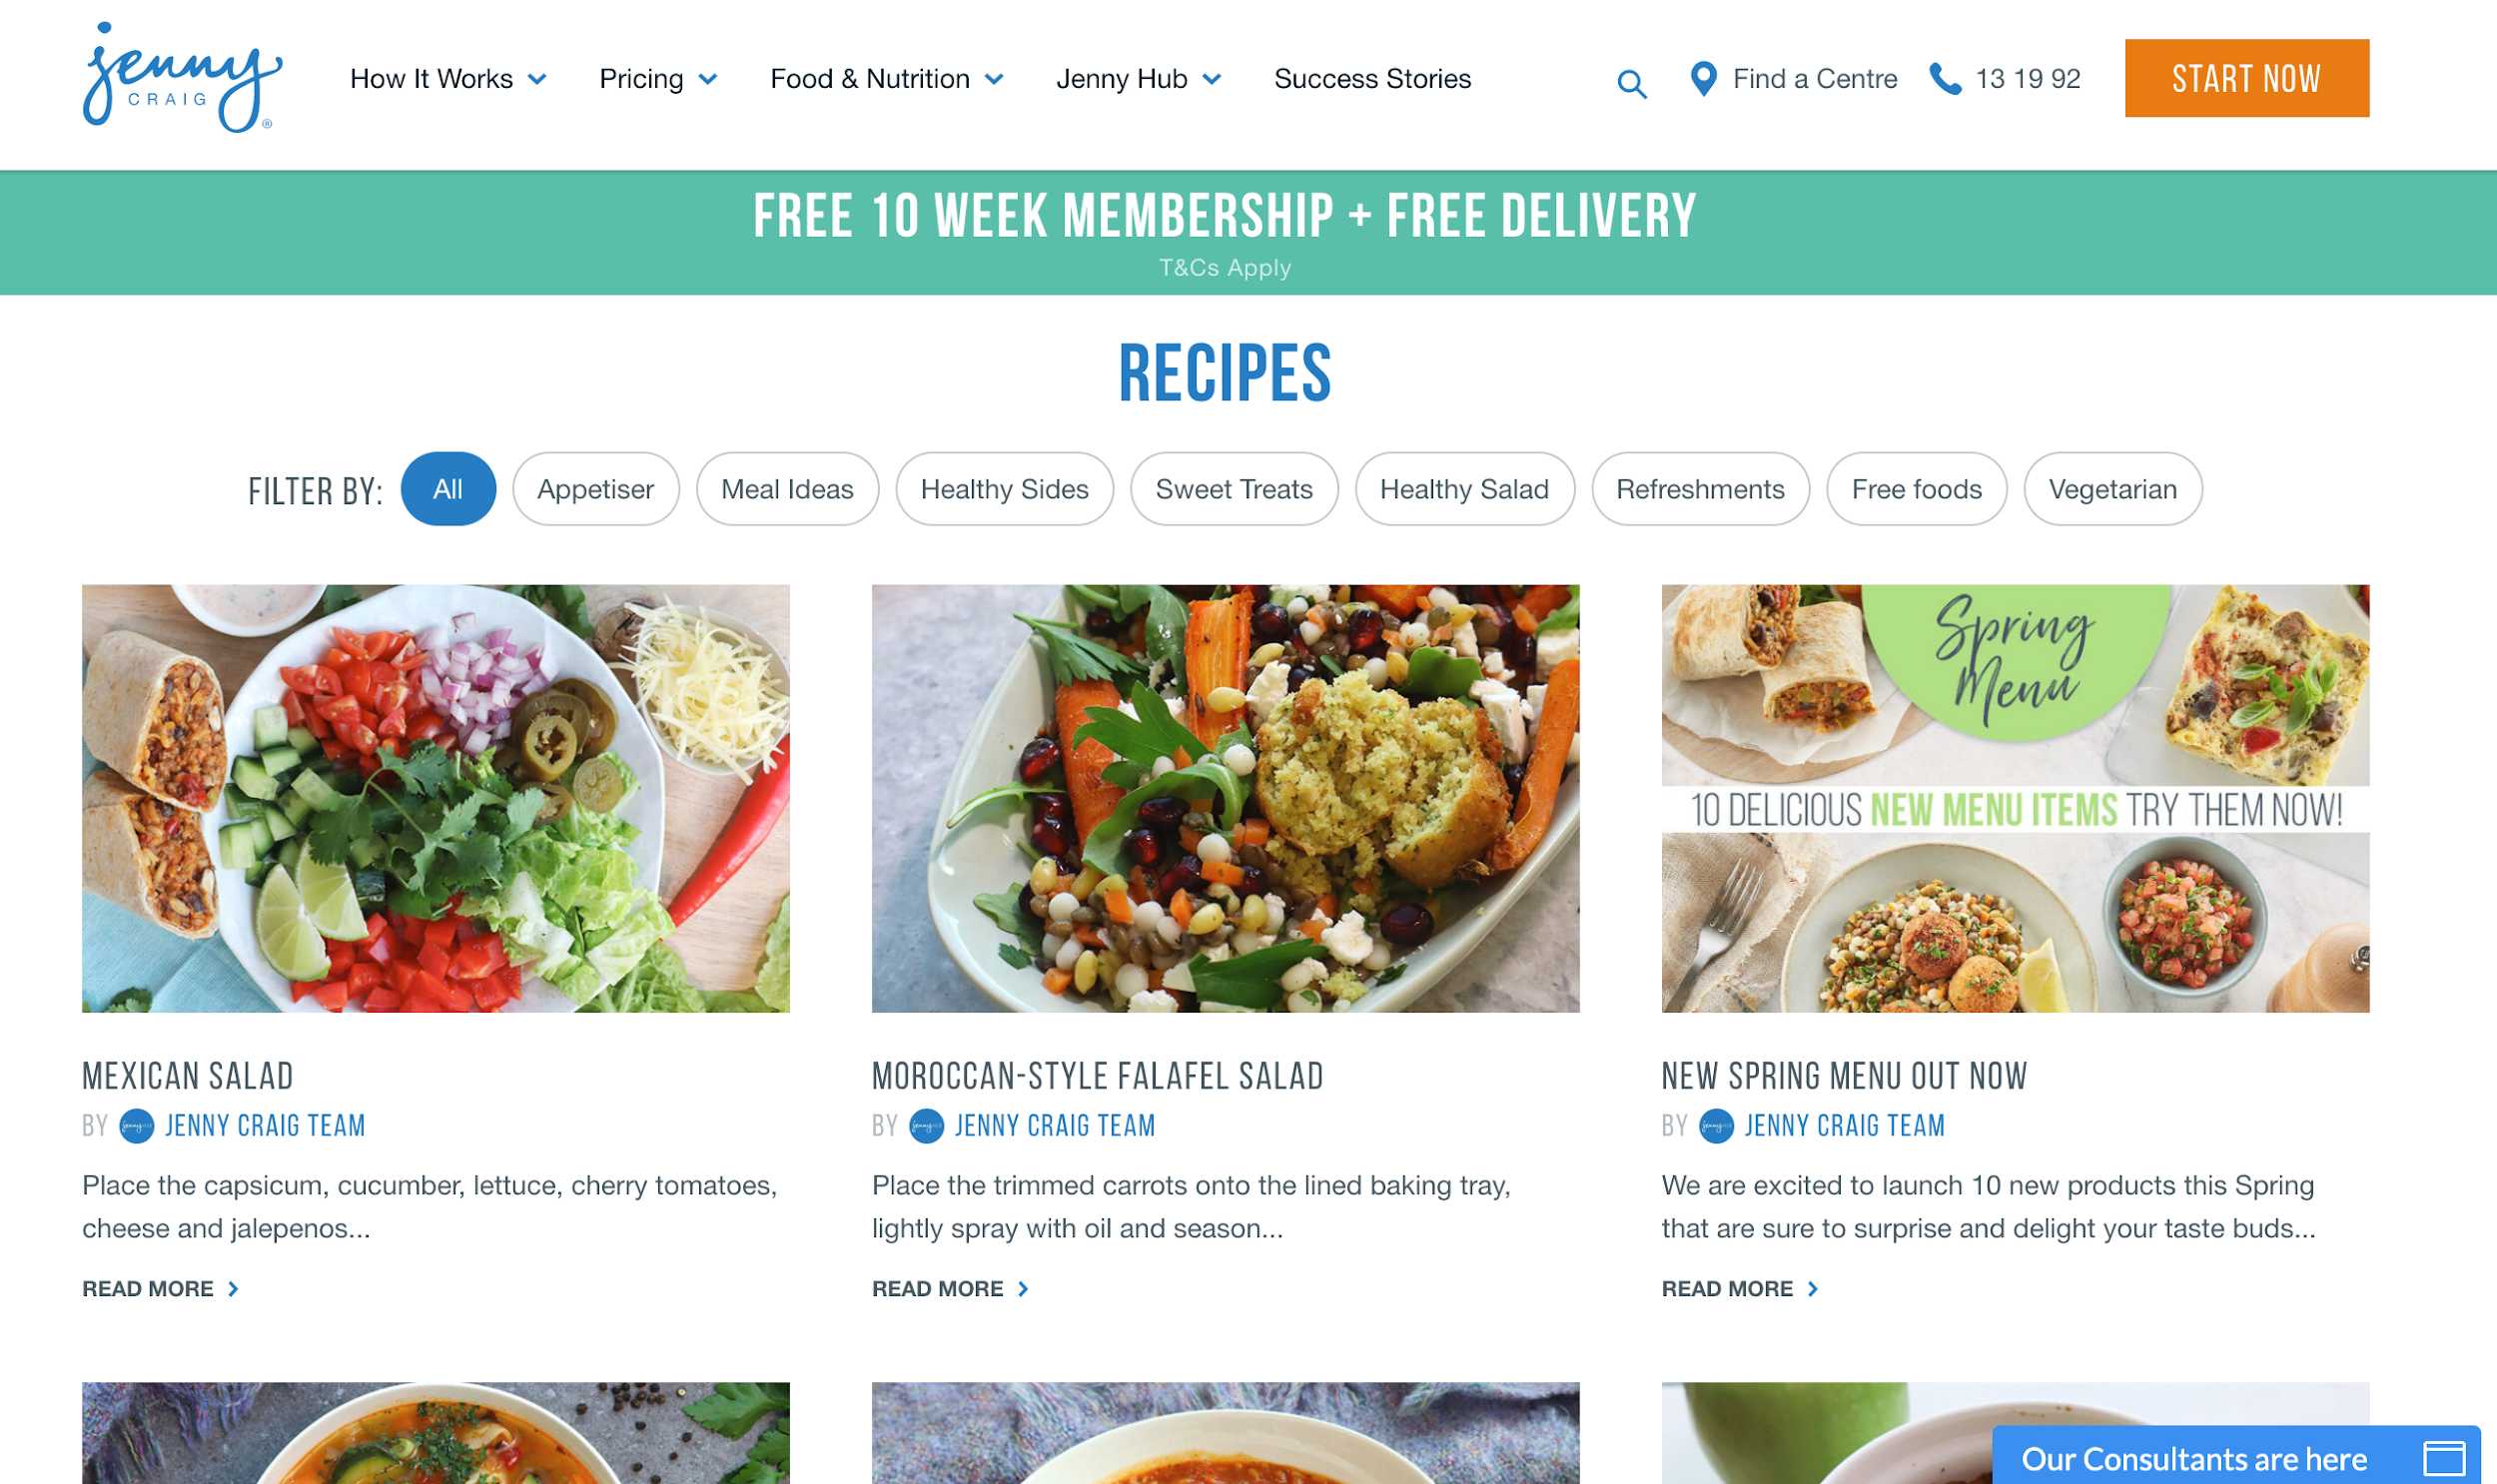Screen dimensions: 2497x1484
Task: Open the Success Stories page
Action: point(1372,78)
